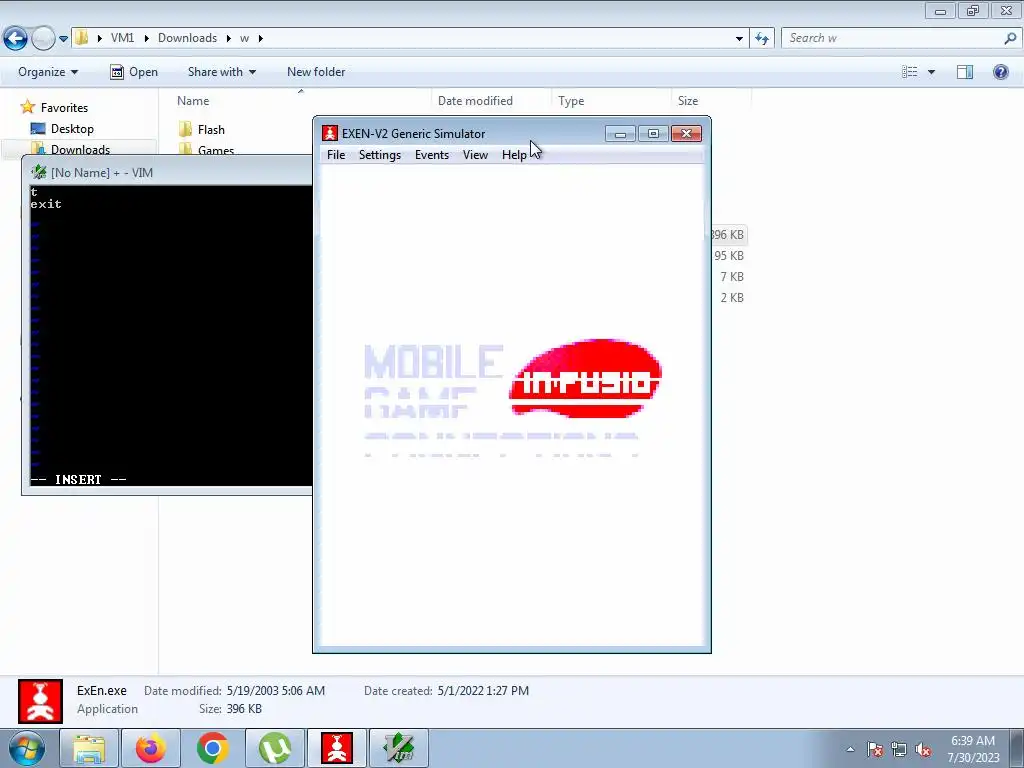Switch to the VIM taskbar button
The height and width of the screenshot is (768, 1024).
(x=399, y=748)
